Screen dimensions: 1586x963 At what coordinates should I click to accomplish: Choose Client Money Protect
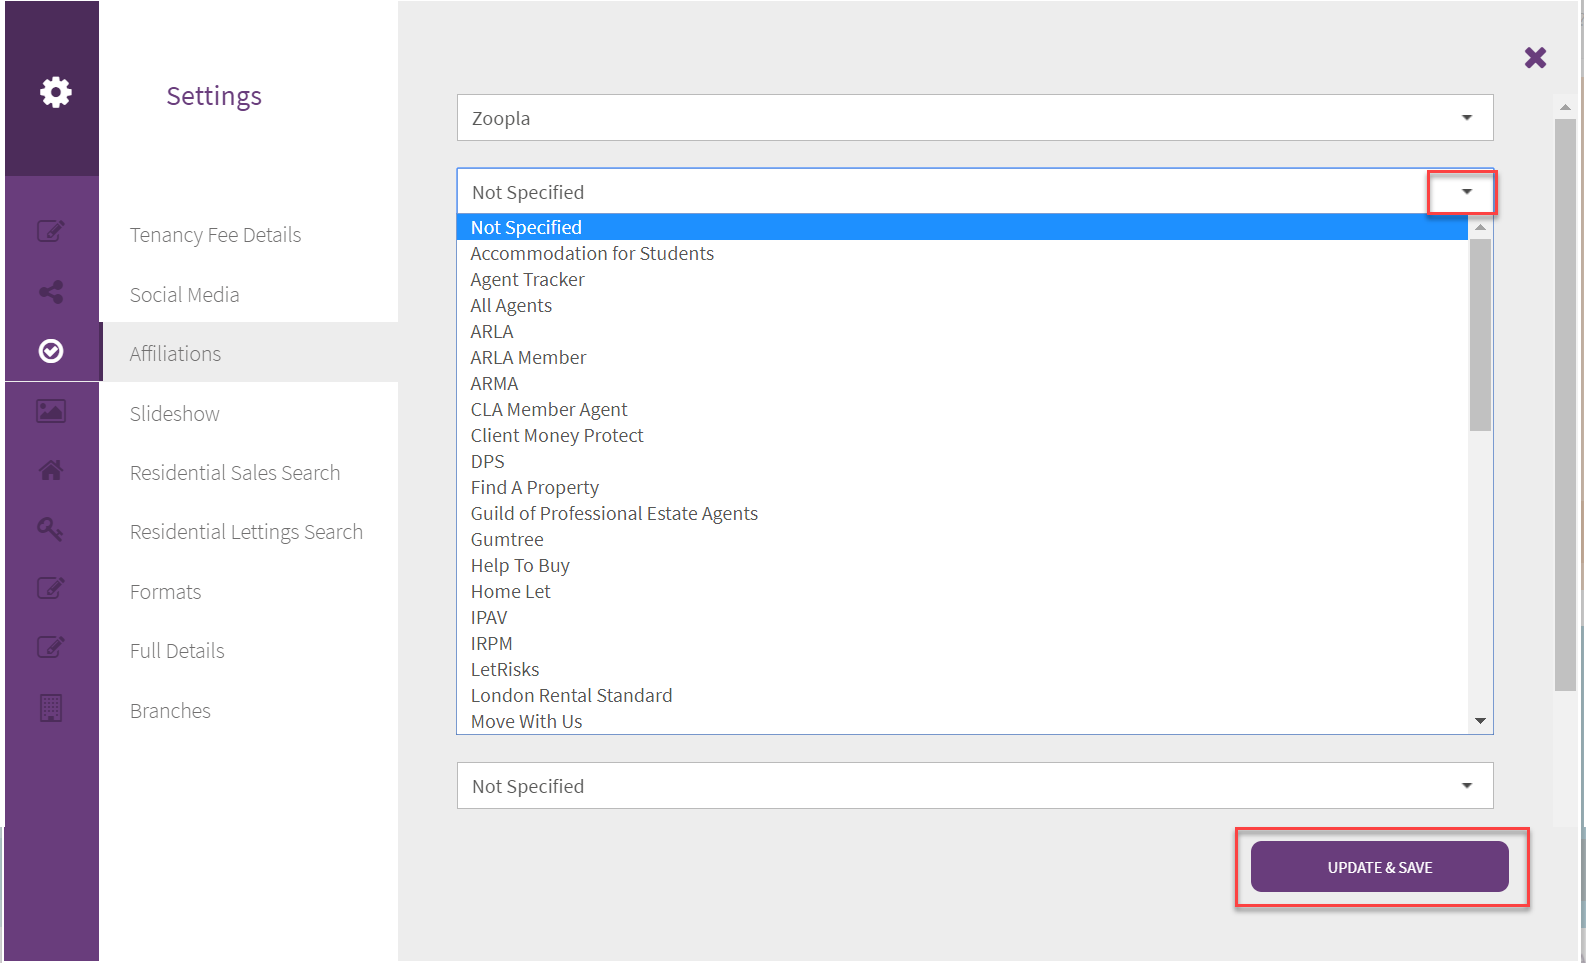tap(962, 435)
